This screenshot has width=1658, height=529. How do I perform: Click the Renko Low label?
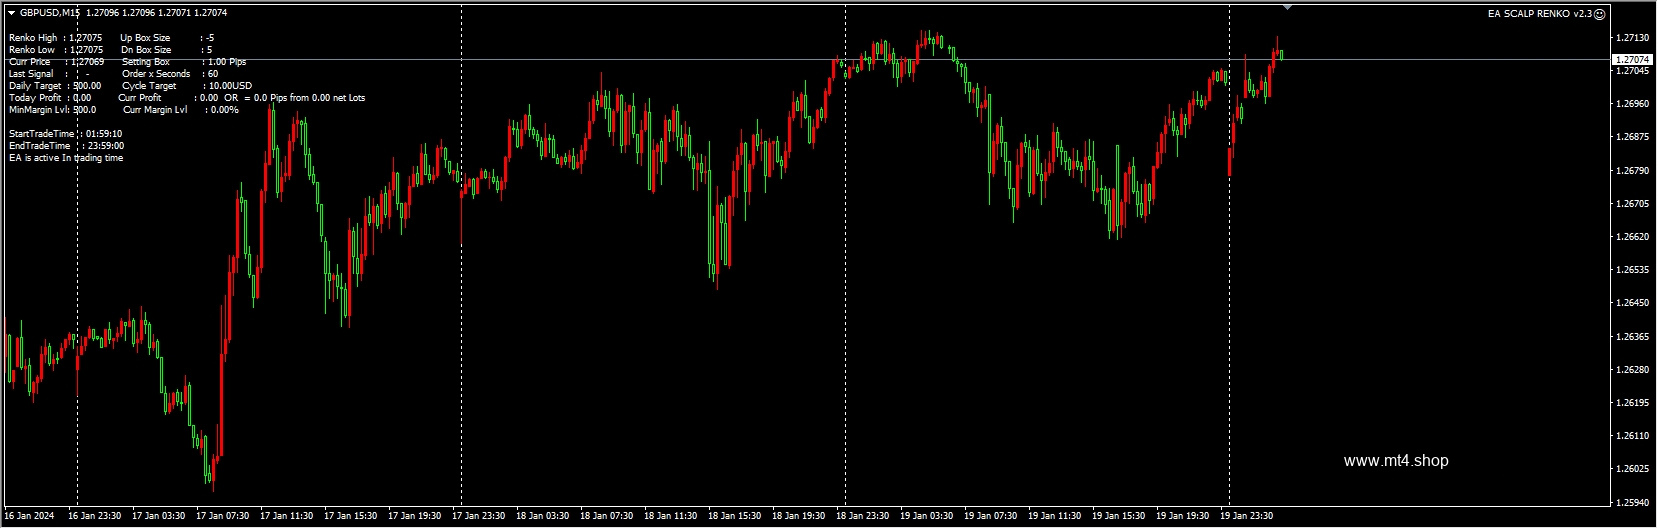(x=32, y=50)
